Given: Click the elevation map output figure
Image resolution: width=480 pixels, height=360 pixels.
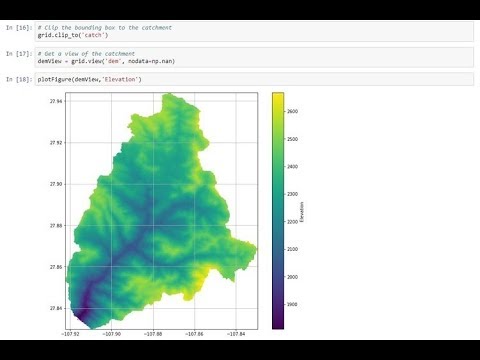Looking at the screenshot, I should (161, 211).
